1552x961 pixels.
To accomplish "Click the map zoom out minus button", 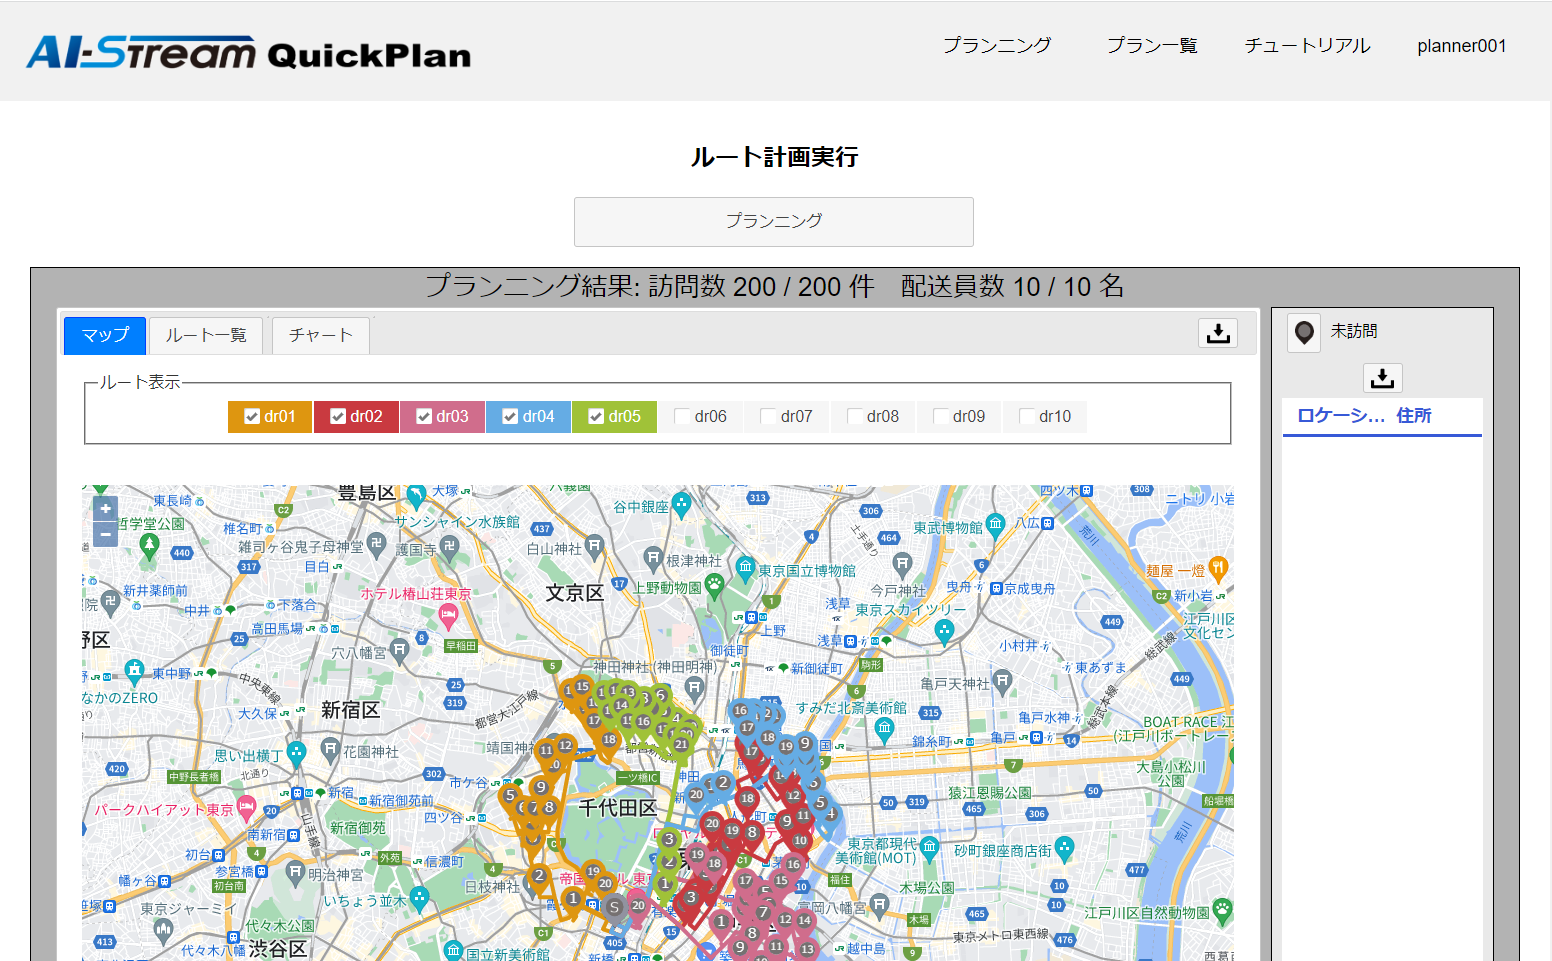I will click(x=105, y=534).
